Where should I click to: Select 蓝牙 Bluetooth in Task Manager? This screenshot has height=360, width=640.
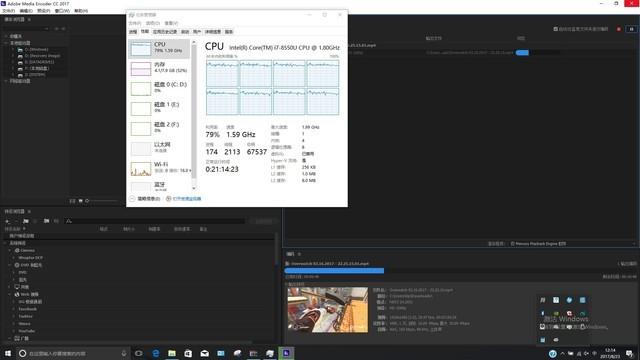pos(159,186)
